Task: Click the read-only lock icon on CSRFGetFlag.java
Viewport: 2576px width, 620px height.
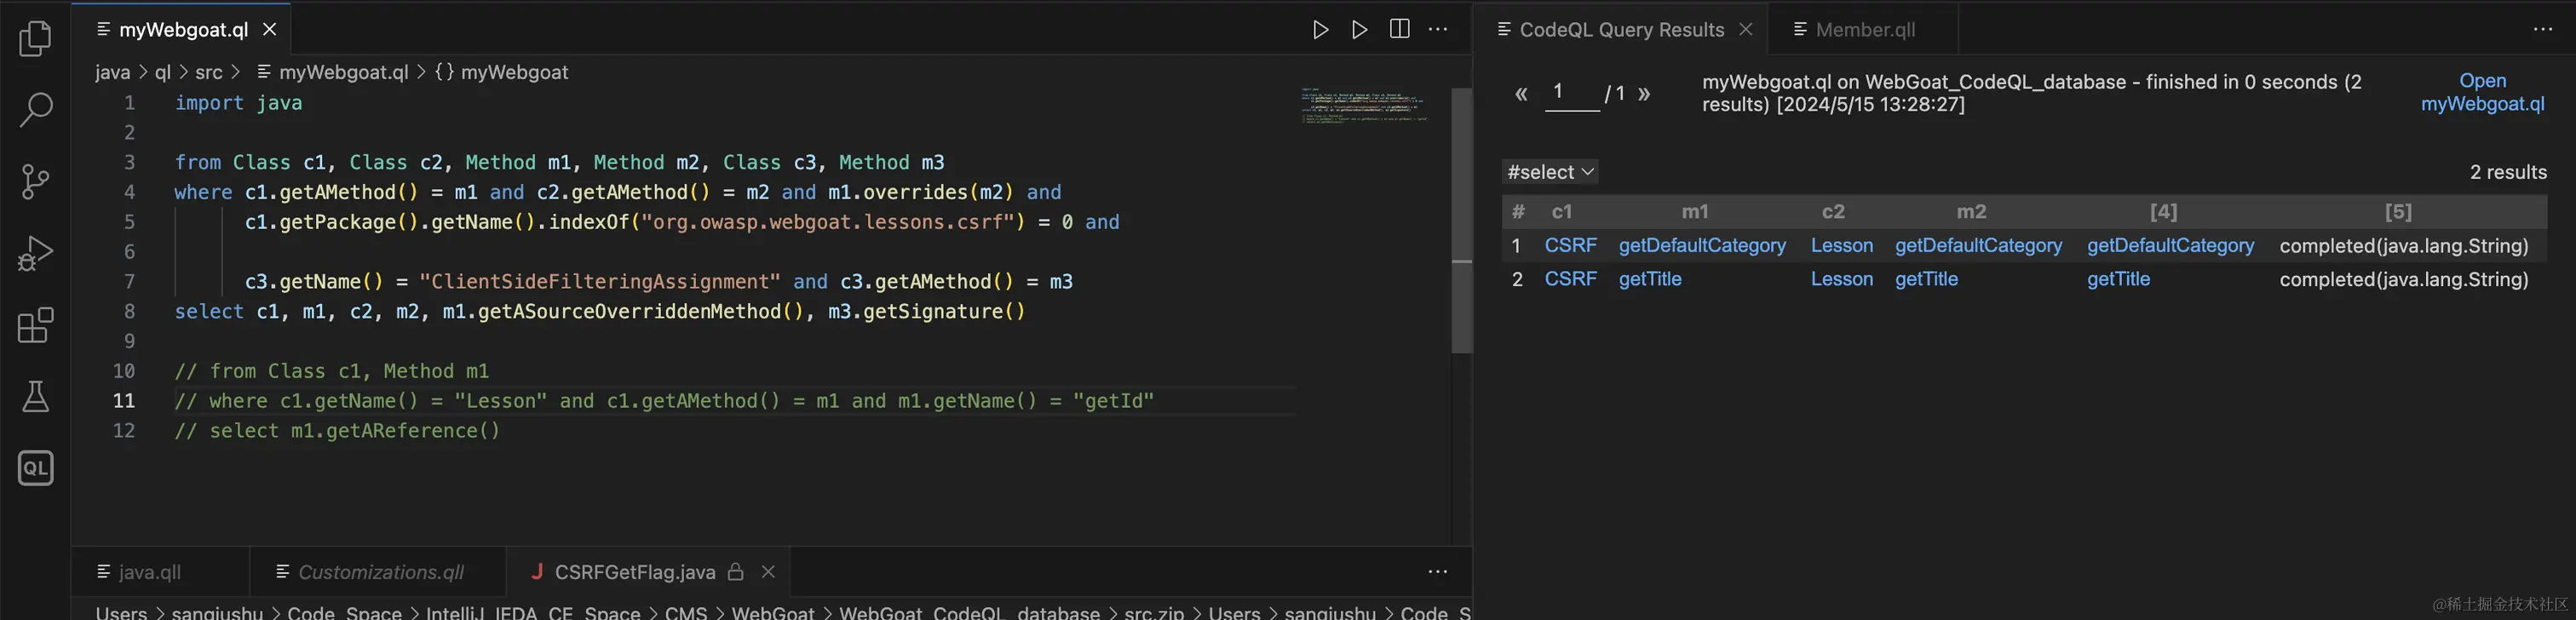Action: tap(736, 571)
